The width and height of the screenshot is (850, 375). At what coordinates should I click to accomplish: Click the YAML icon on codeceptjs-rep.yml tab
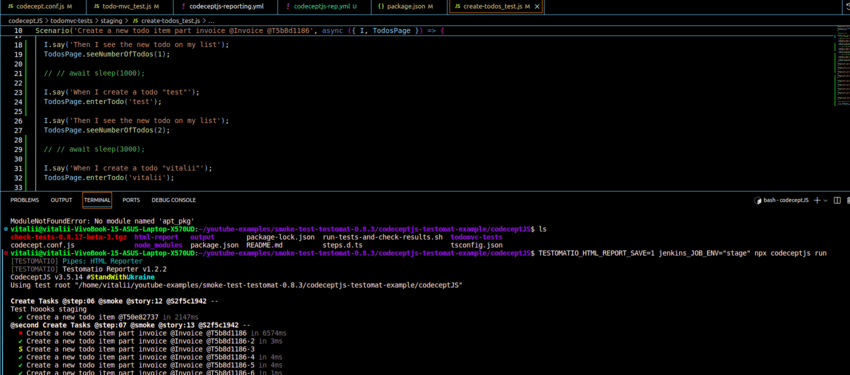click(287, 7)
